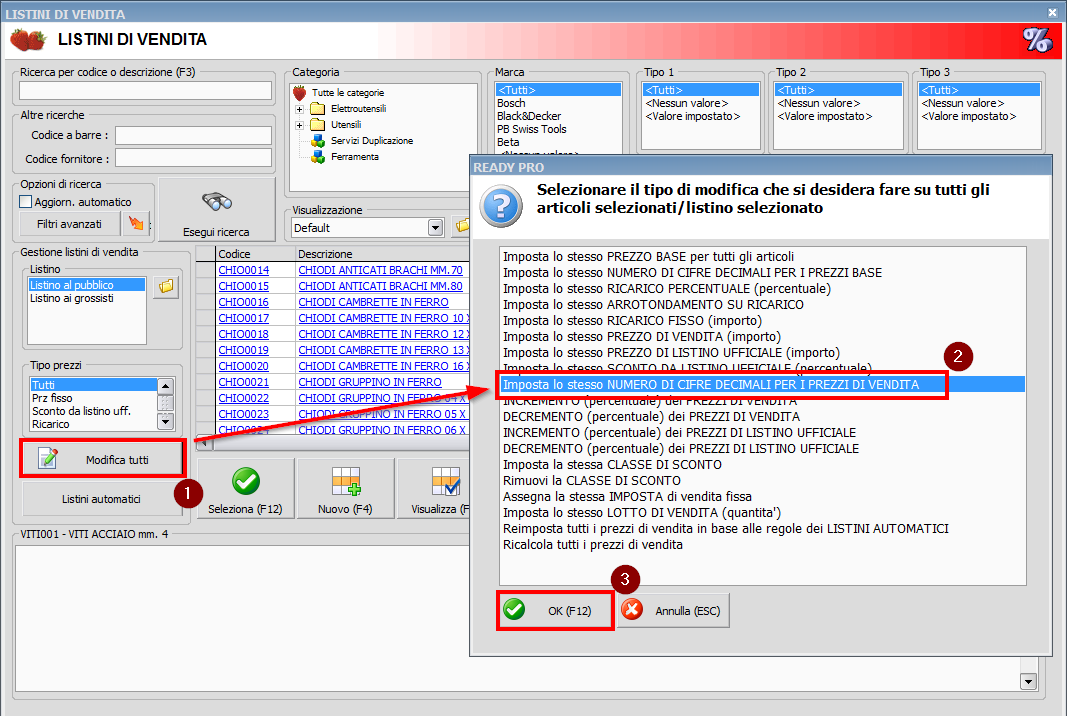Screen dimensions: 1067x716
Task: Choose Imposta lo stesso LOTTO DI VENDITA
Action: tap(642, 512)
